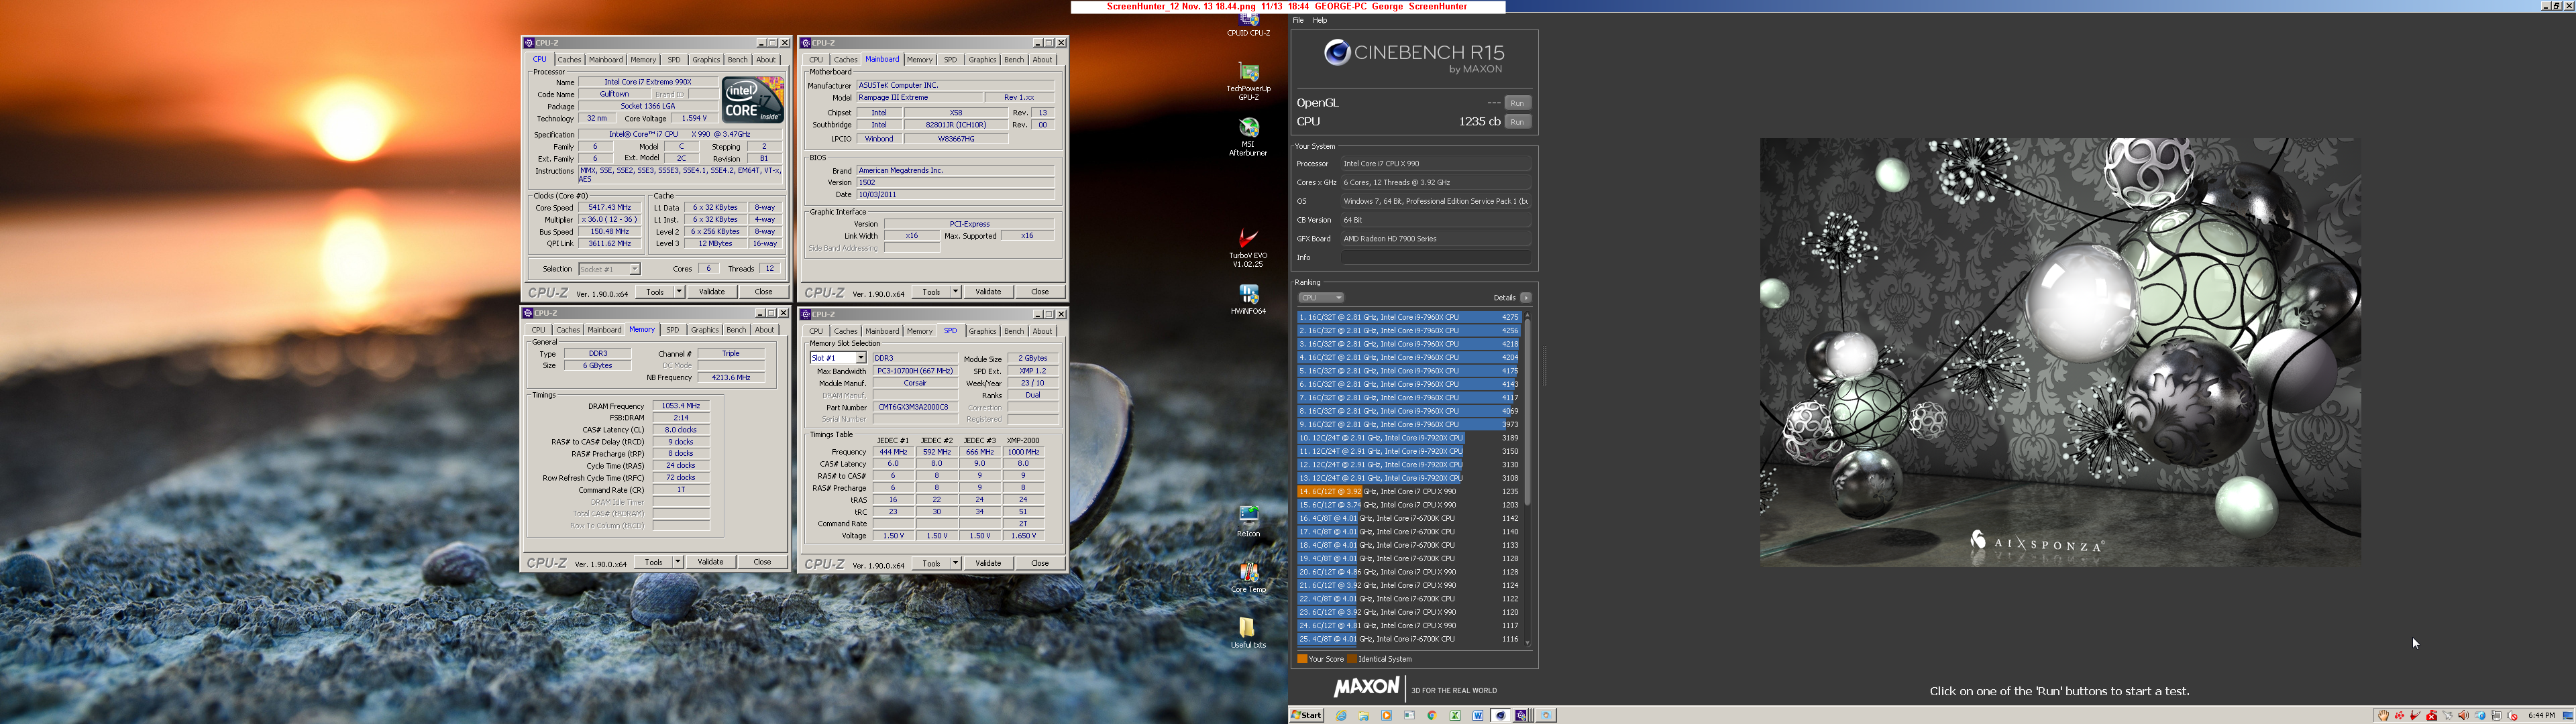The width and height of the screenshot is (2576, 724).
Task: Open SPD tab in the Memory CPU-Z window
Action: pyautogui.click(x=672, y=330)
